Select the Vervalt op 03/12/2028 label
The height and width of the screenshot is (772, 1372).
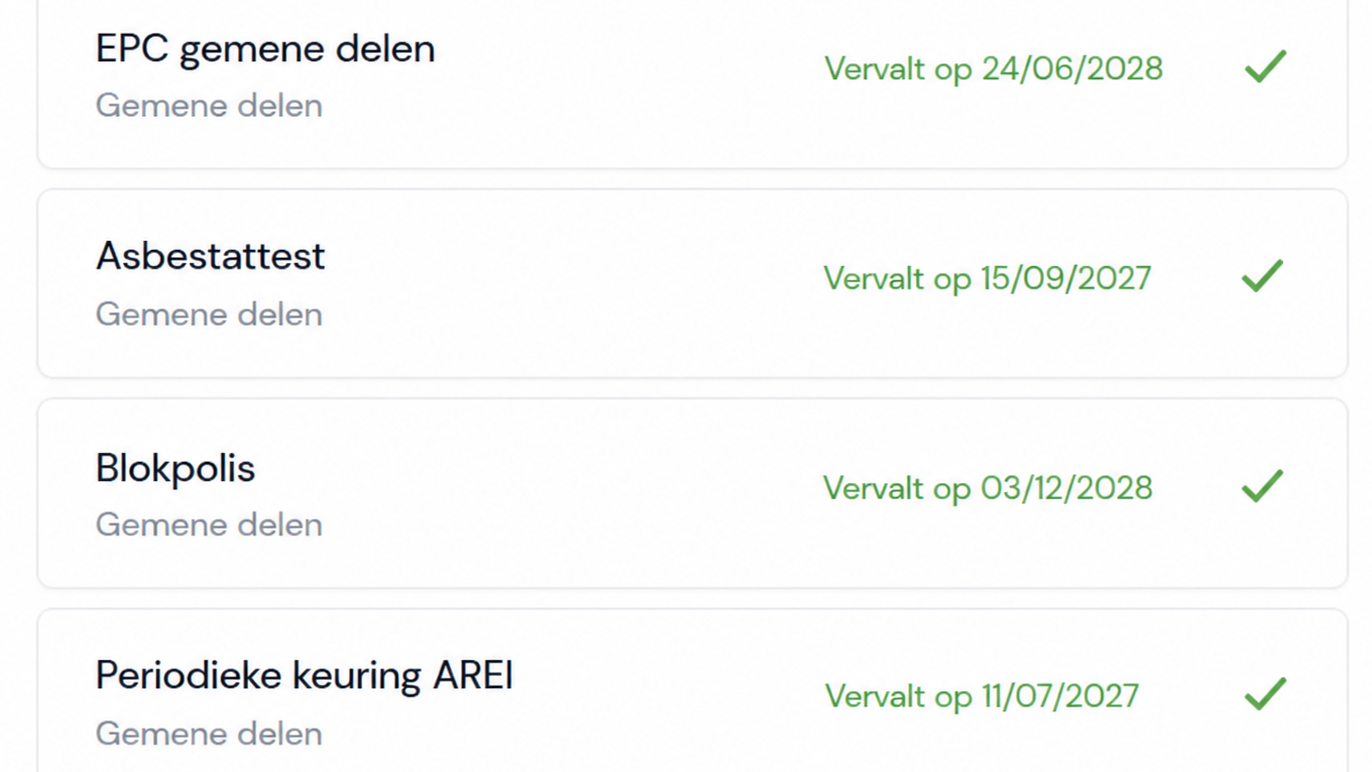988,488
